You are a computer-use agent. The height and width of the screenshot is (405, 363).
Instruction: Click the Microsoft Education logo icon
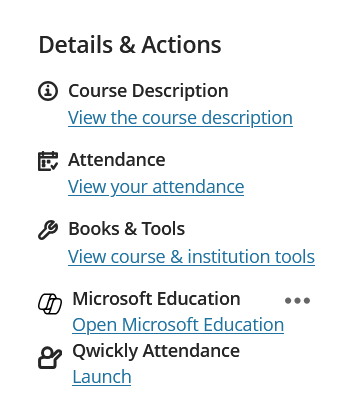[50, 304]
